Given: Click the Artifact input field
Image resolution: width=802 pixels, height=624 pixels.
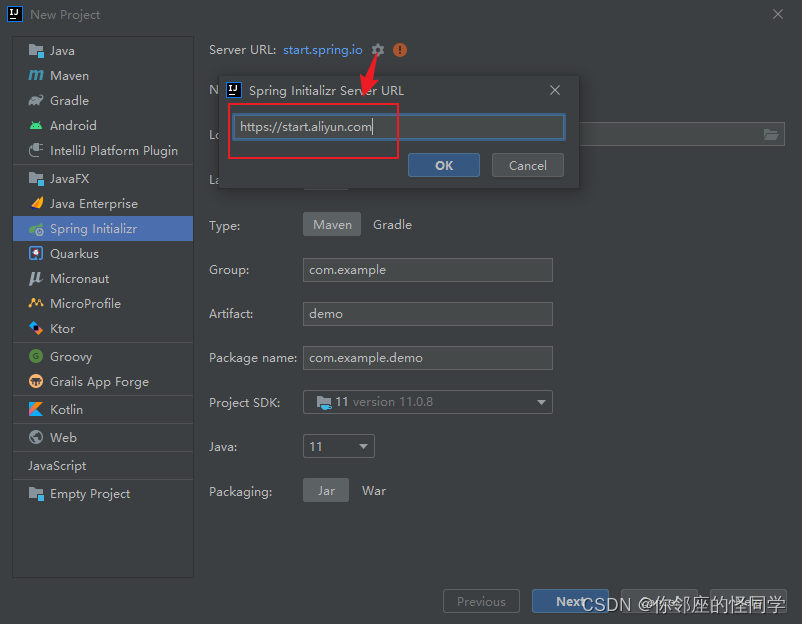Looking at the screenshot, I should pos(428,314).
